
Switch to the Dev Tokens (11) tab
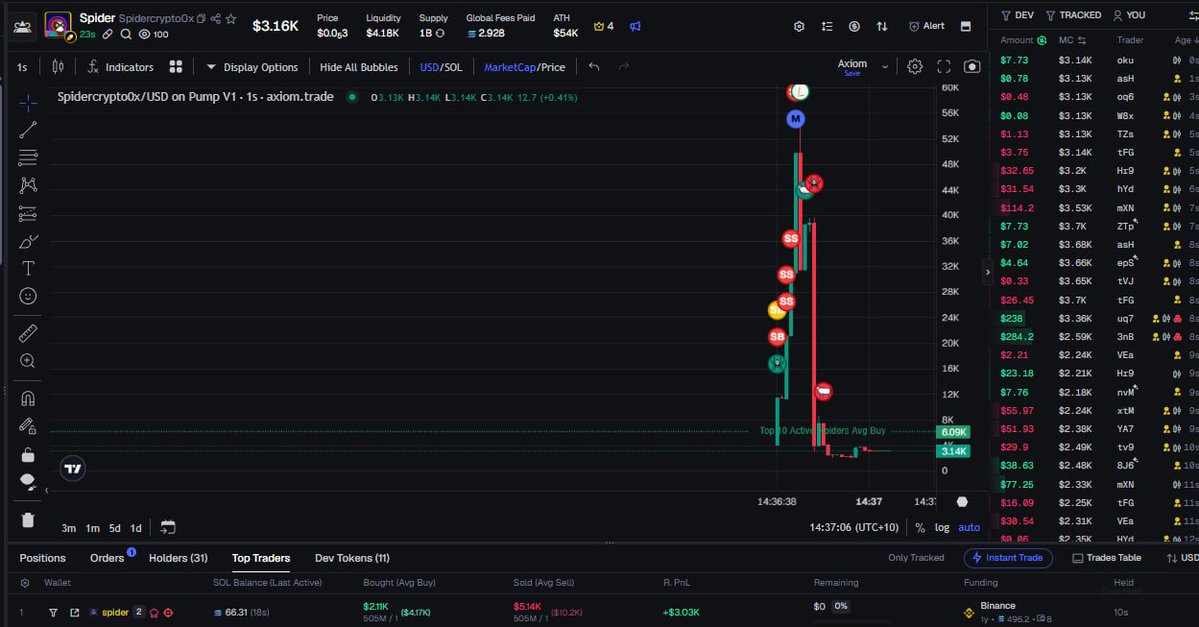(353, 558)
